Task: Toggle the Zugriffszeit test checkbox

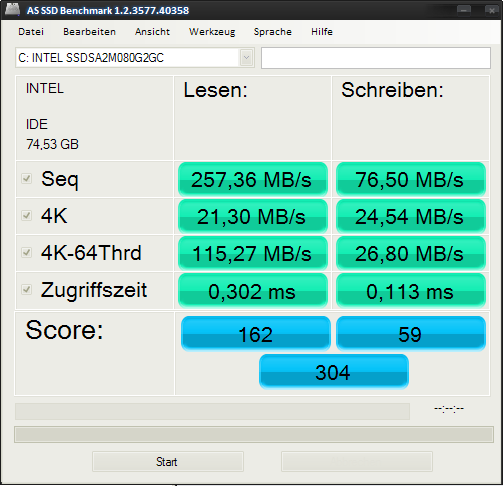Action: pos(26,289)
